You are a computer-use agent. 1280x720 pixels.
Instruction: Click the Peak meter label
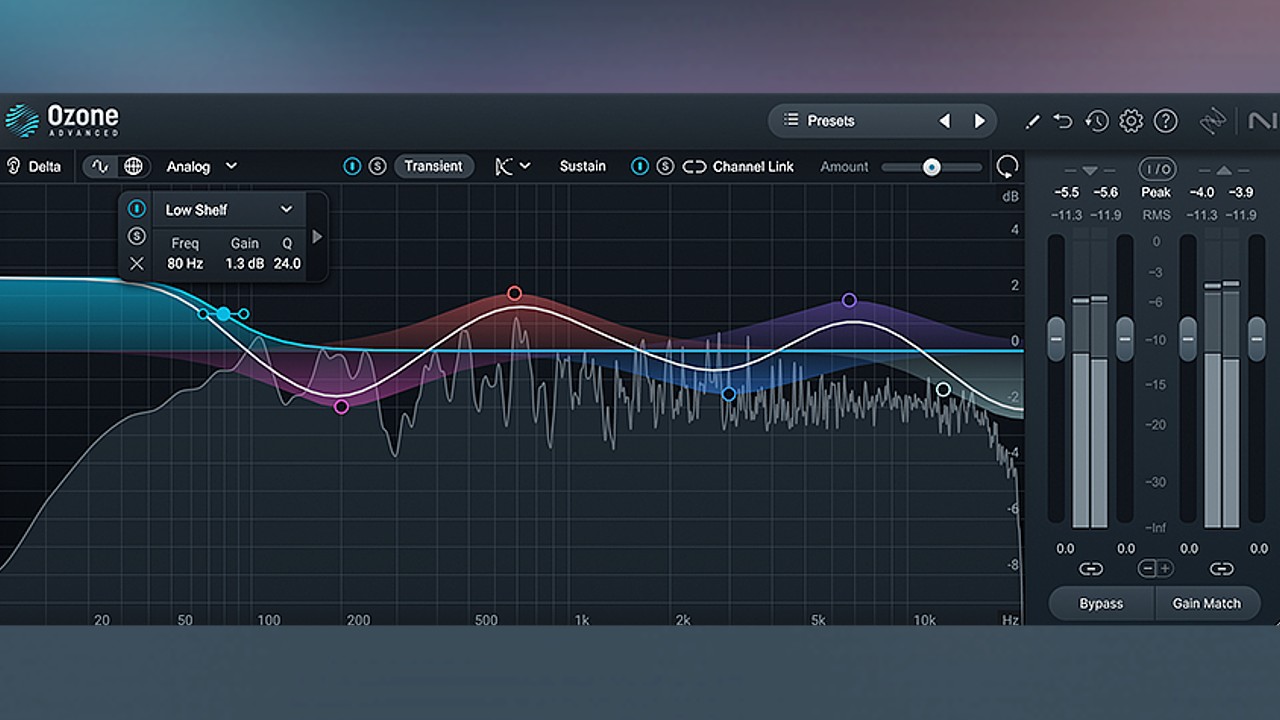click(x=1156, y=192)
